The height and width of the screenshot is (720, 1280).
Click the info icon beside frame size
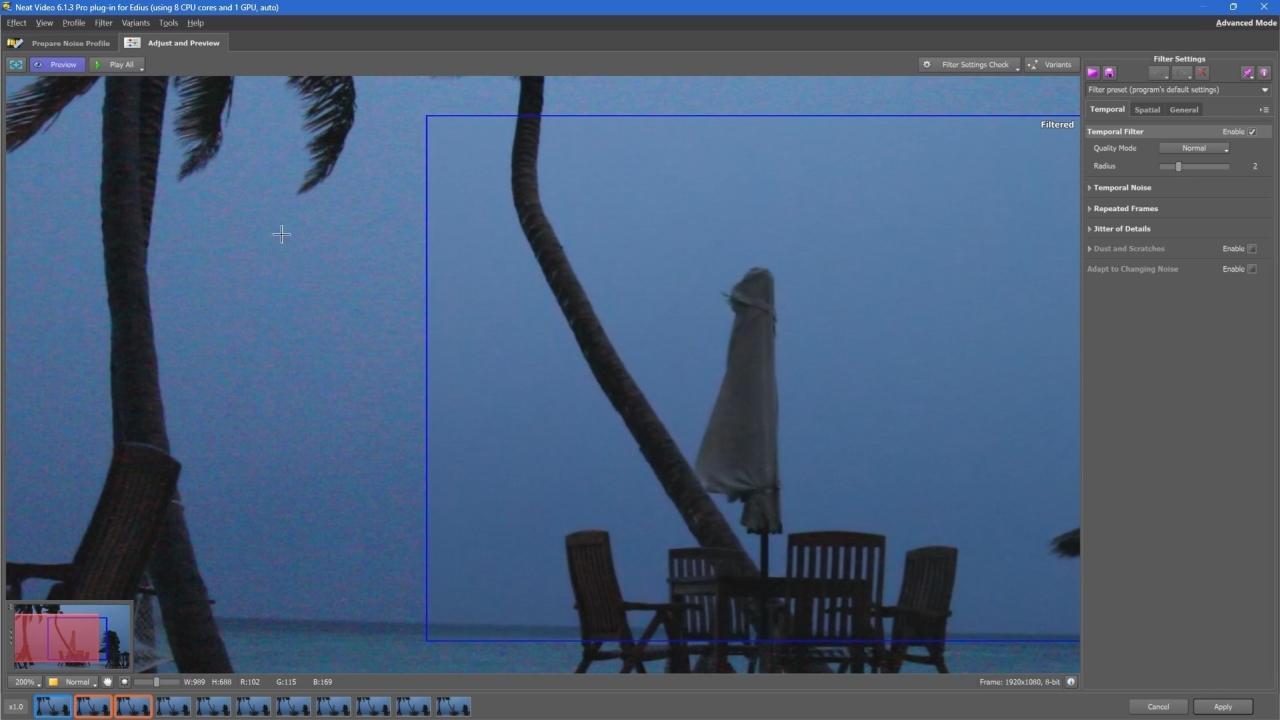pos(1071,682)
